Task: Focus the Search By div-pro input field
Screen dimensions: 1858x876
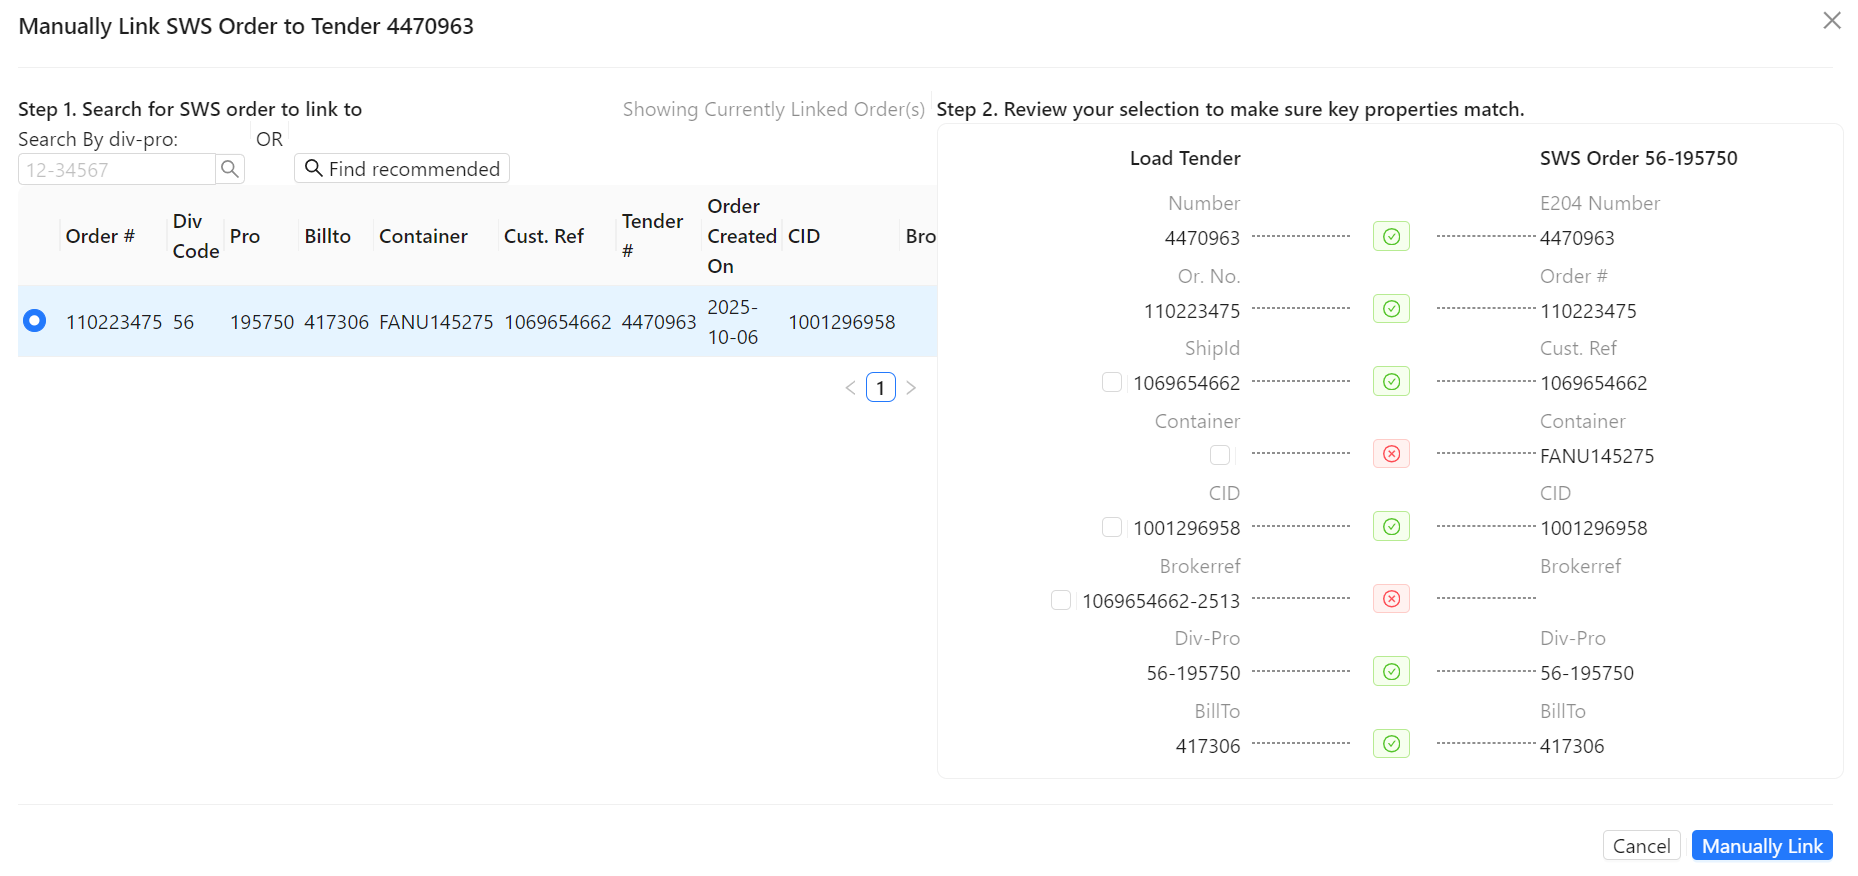Action: pos(116,170)
